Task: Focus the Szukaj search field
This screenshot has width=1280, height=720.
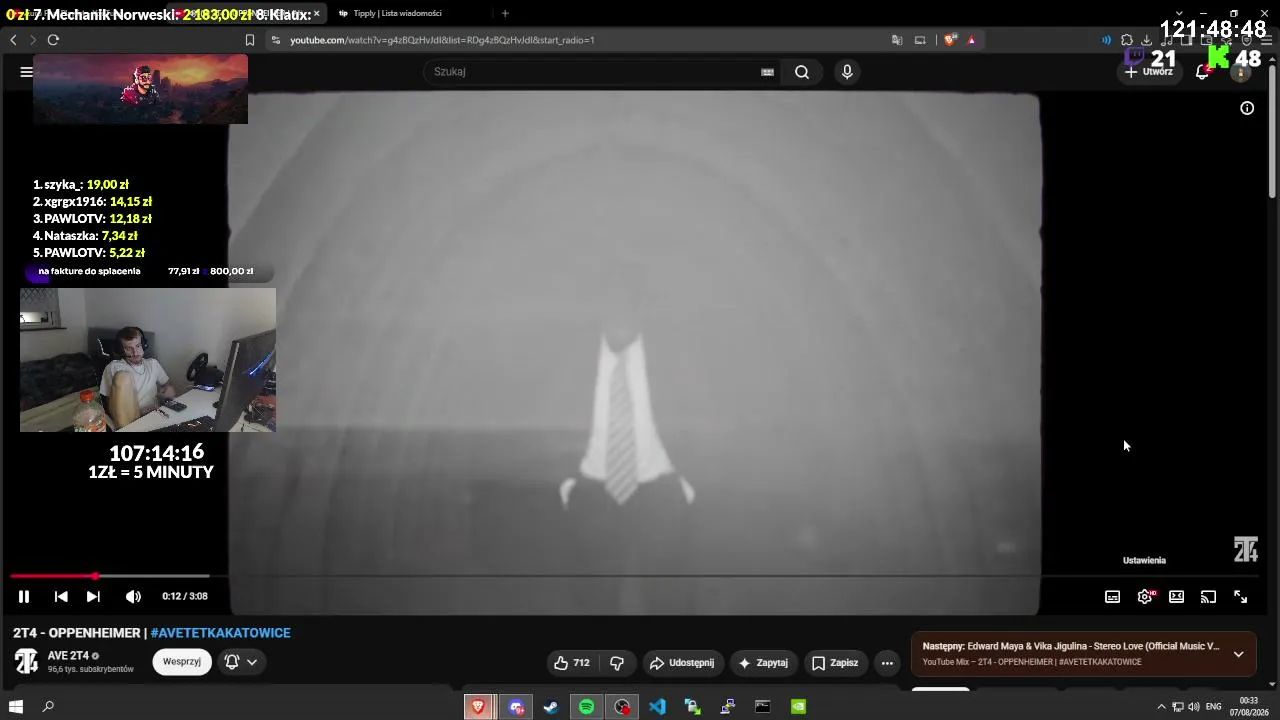Action: 595,72
